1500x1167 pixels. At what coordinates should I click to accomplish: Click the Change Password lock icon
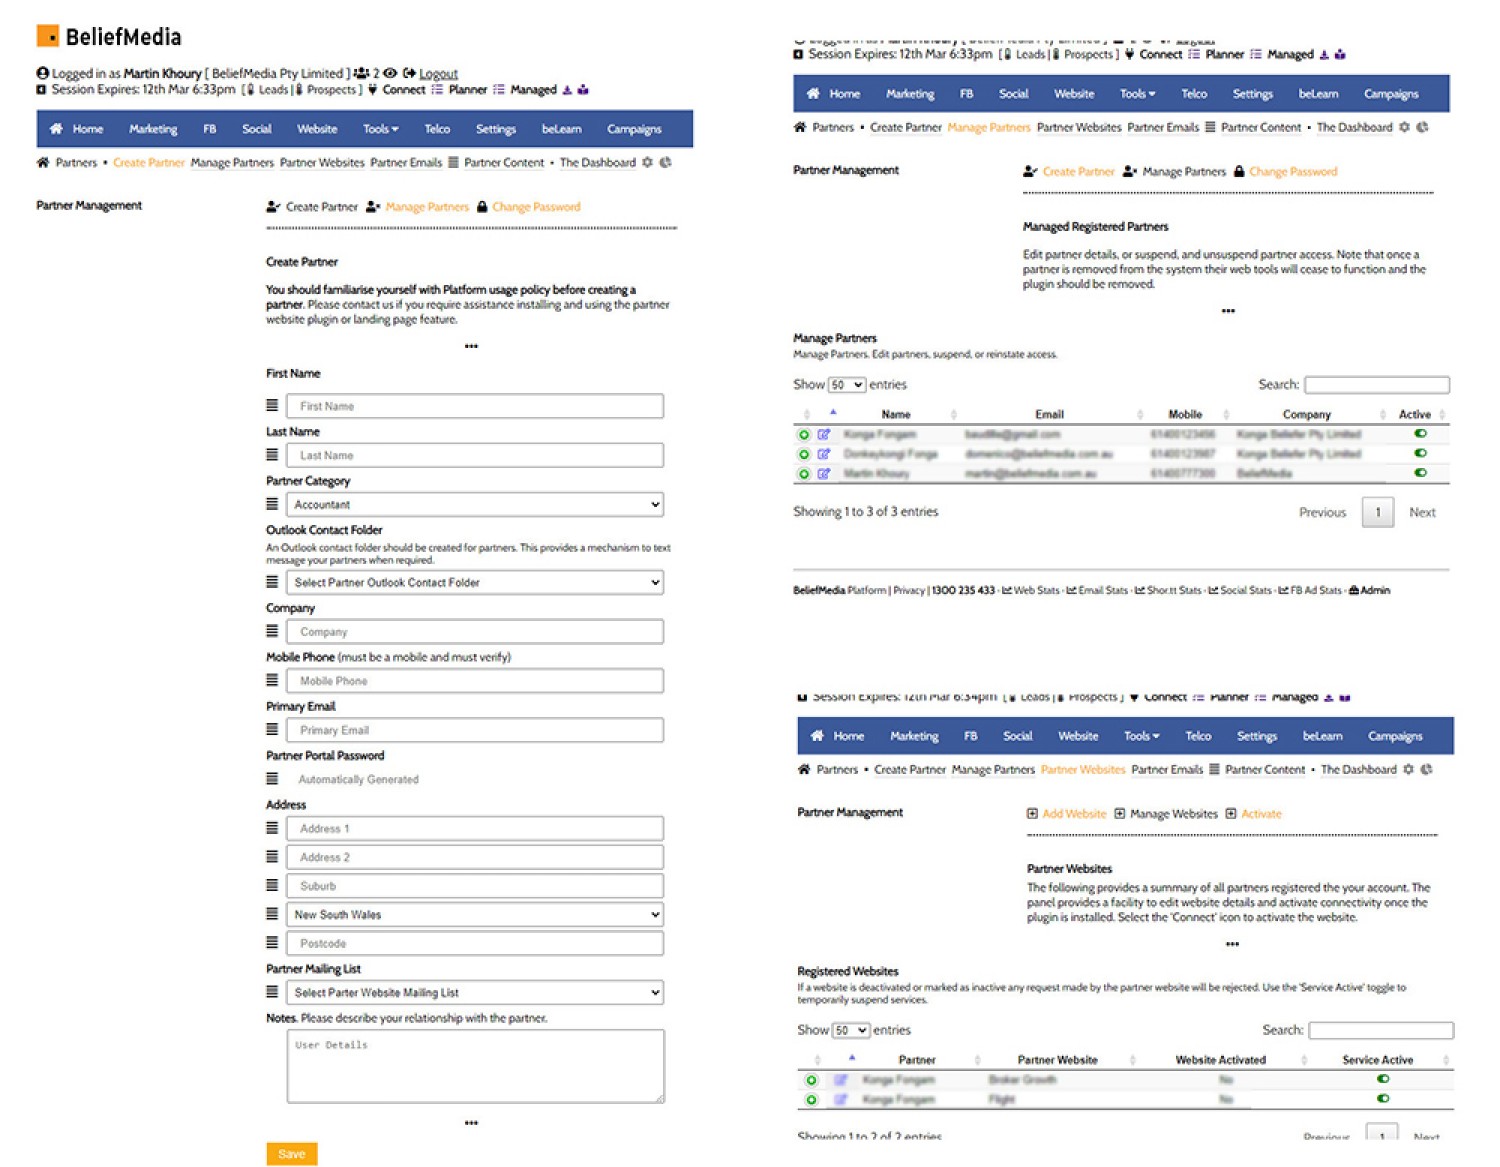click(482, 207)
